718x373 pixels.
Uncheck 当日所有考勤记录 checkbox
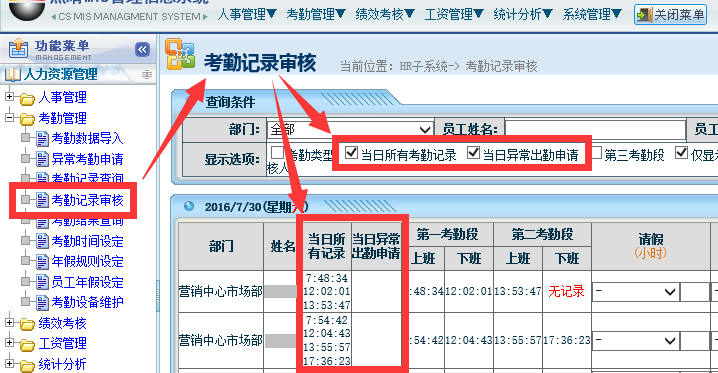[x=351, y=152]
